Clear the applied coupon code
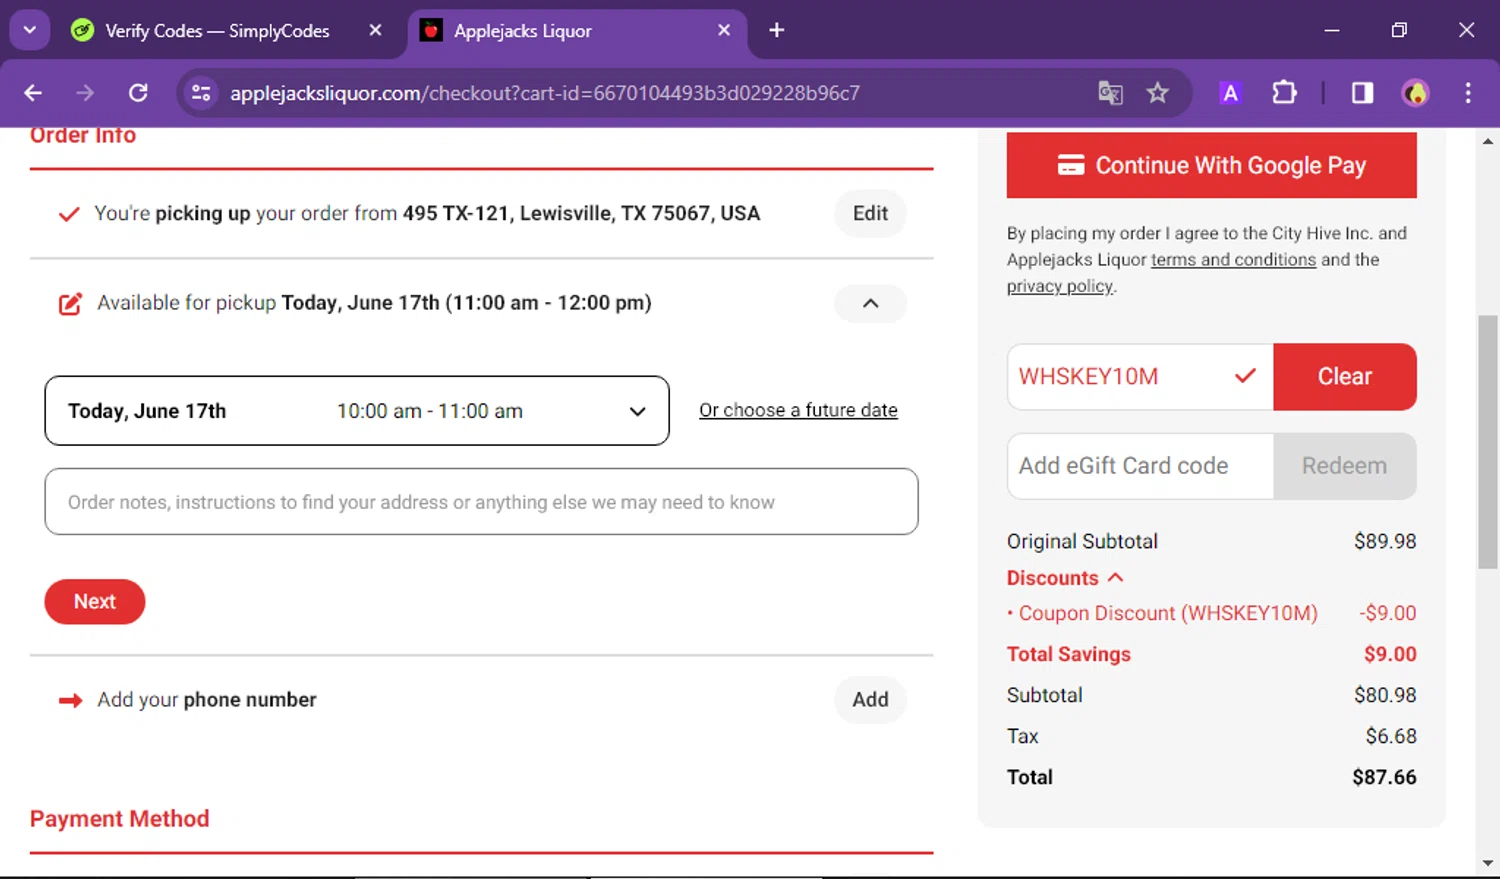This screenshot has height=879, width=1500. (1345, 377)
